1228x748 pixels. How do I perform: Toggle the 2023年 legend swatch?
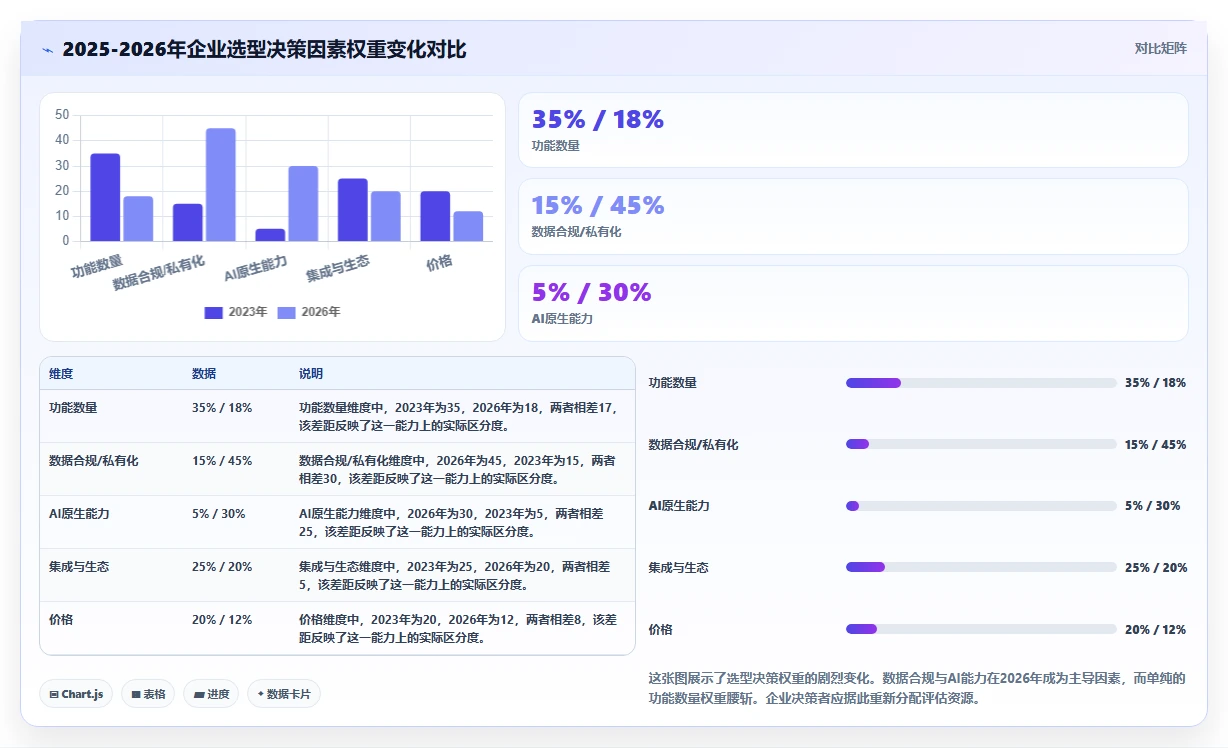click(x=214, y=312)
